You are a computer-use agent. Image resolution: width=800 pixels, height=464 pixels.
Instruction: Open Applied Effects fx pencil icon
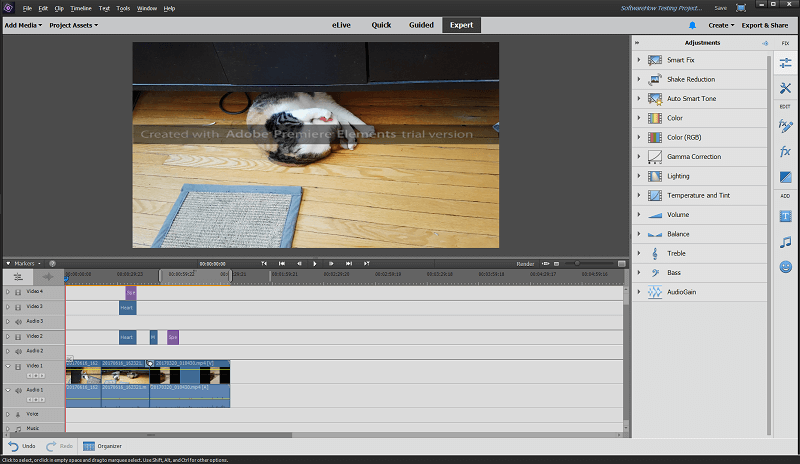pos(785,126)
